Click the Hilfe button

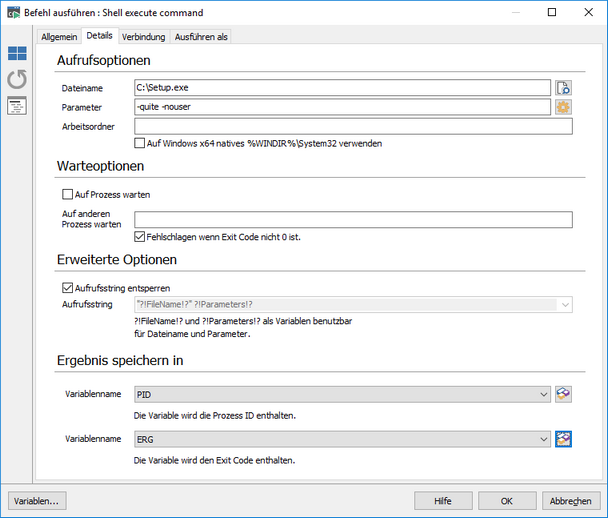click(x=443, y=501)
